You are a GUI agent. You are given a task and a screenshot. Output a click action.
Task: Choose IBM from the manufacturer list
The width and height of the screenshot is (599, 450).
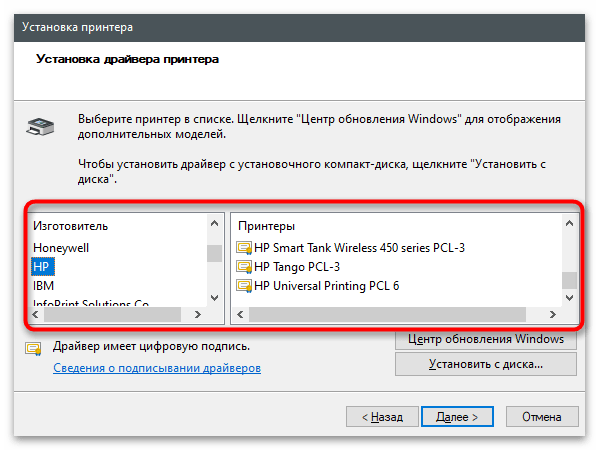(44, 286)
